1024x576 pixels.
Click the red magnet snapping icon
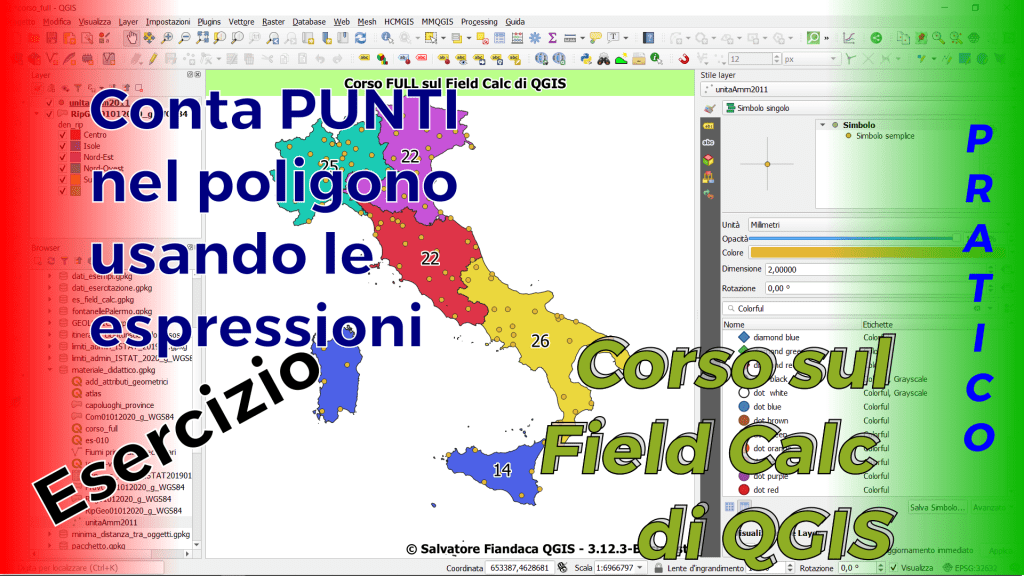(684, 59)
